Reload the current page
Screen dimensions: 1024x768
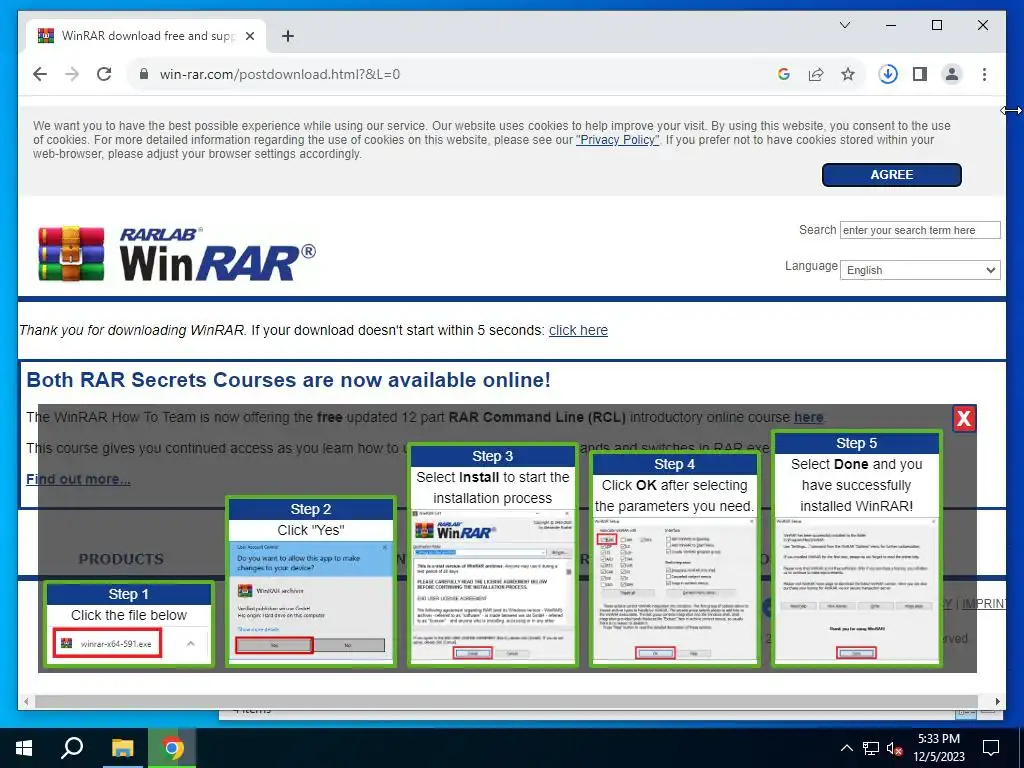(x=104, y=74)
